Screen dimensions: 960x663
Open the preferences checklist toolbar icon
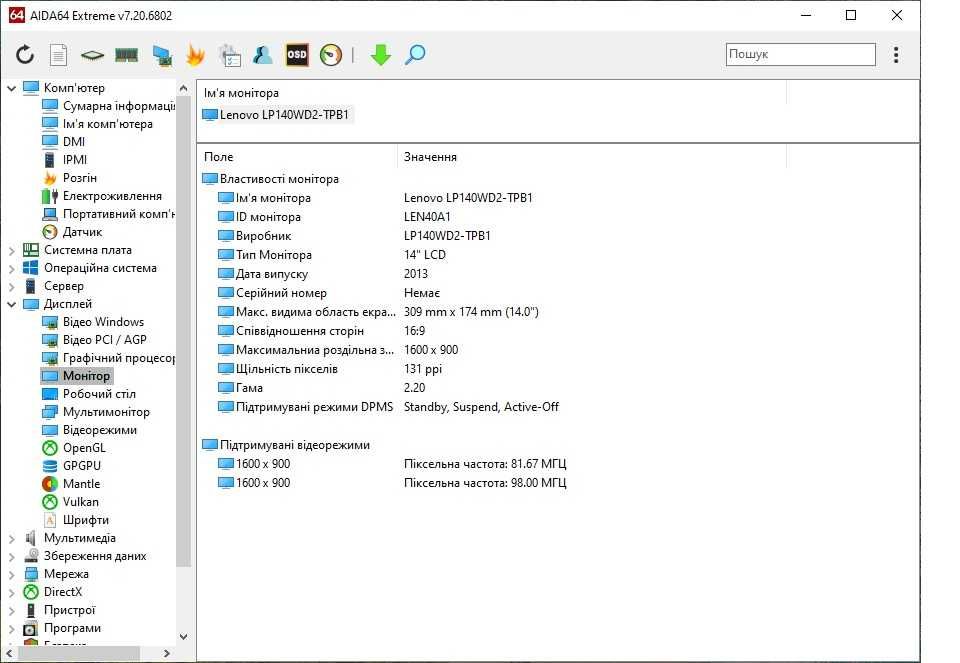230,55
